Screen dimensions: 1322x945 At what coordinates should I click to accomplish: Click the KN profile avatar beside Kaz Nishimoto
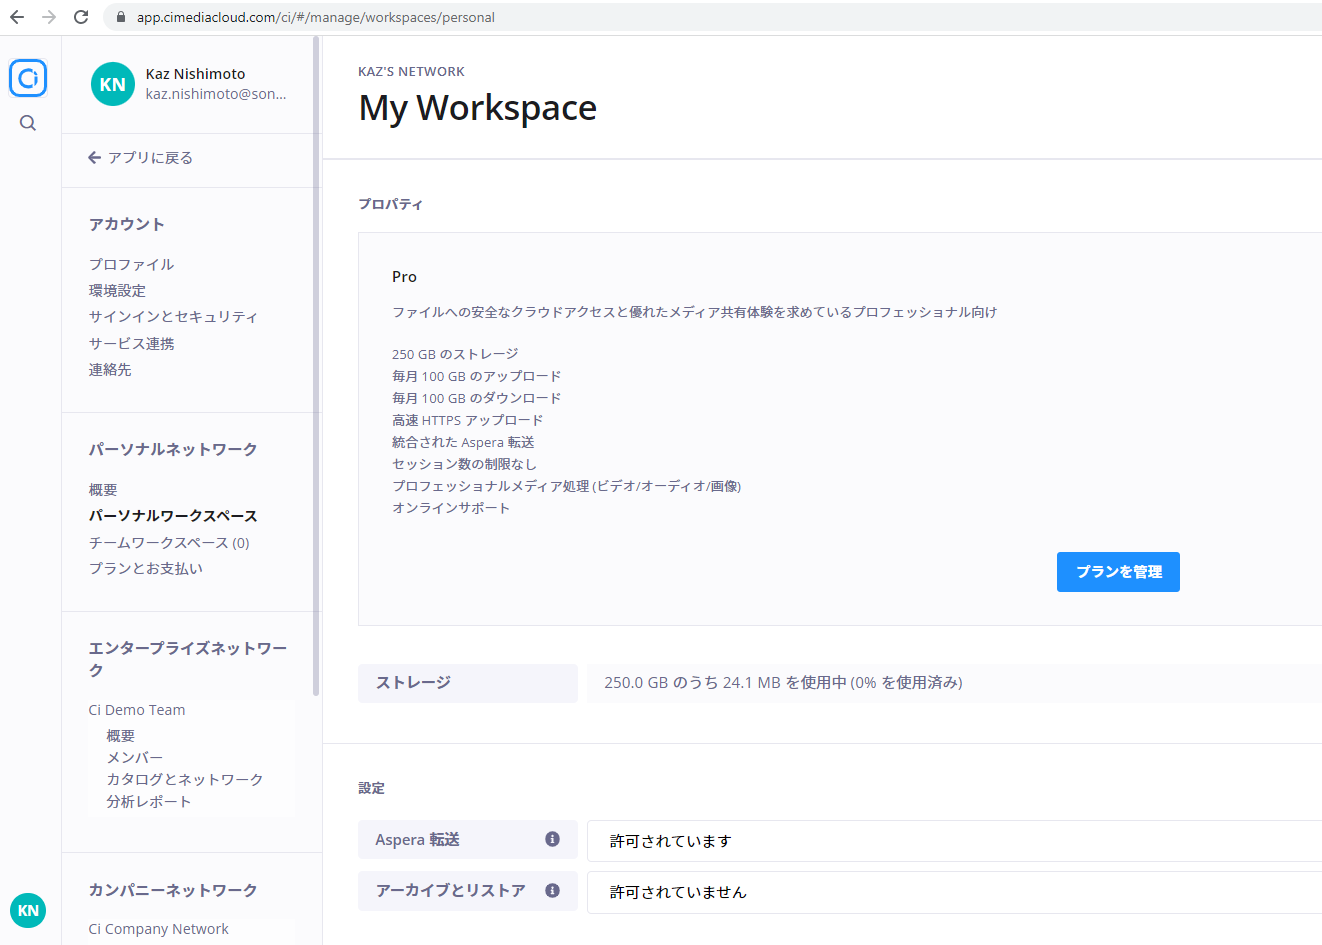[113, 84]
